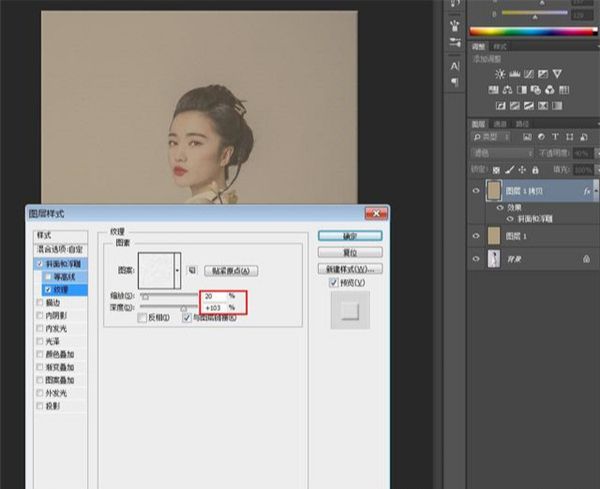Open the layer blend mode dropdown
Viewport: 600px width, 489px height.
tap(502, 153)
